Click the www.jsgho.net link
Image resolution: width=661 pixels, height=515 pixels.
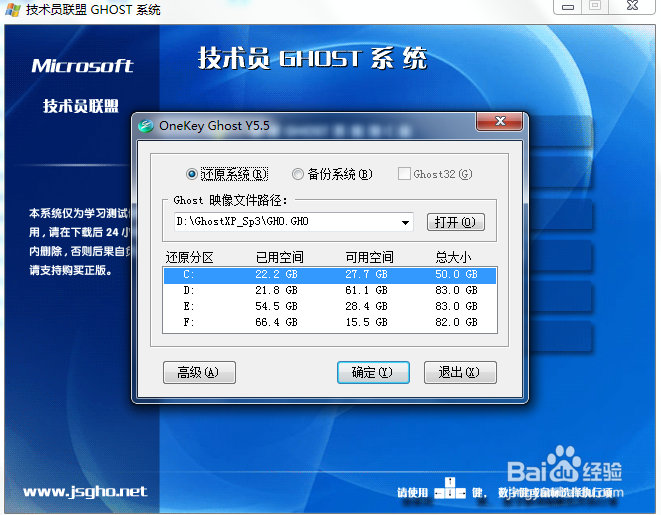click(85, 491)
